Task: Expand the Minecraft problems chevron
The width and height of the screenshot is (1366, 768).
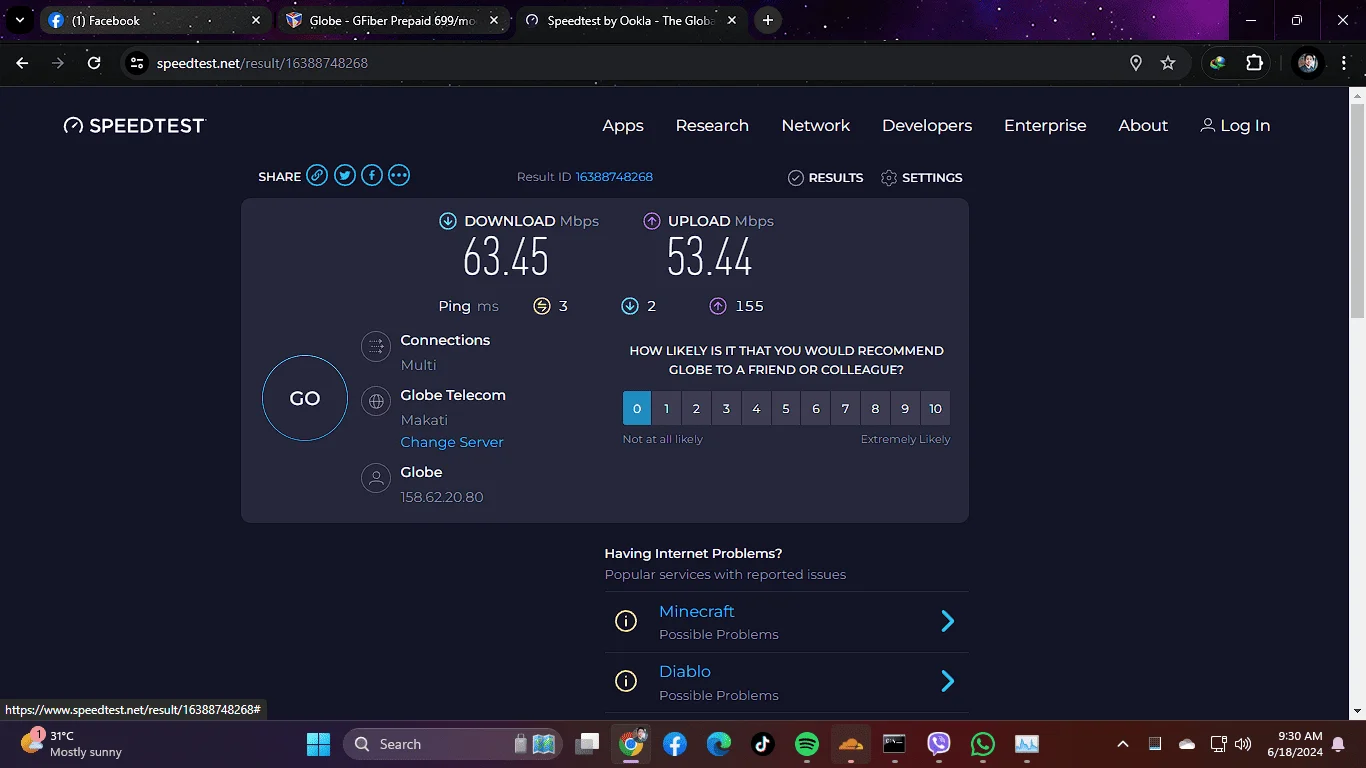Action: coord(948,622)
